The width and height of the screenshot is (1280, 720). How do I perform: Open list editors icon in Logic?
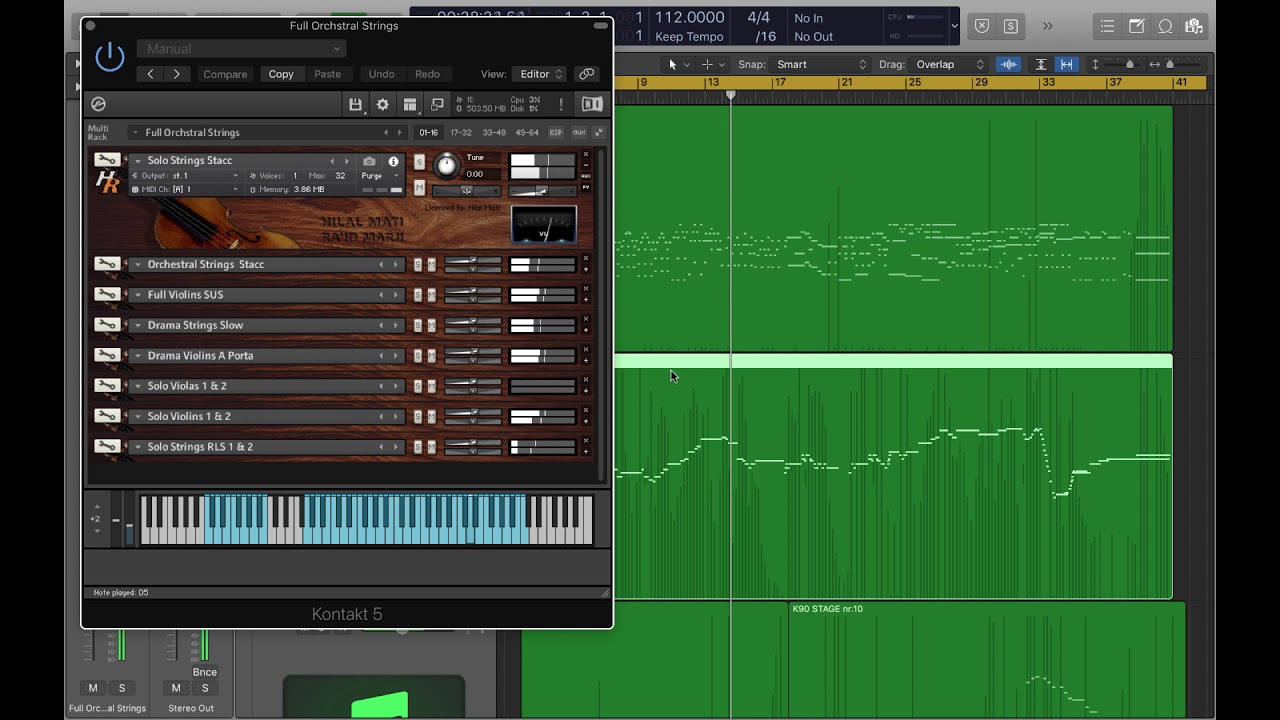pos(1107,27)
